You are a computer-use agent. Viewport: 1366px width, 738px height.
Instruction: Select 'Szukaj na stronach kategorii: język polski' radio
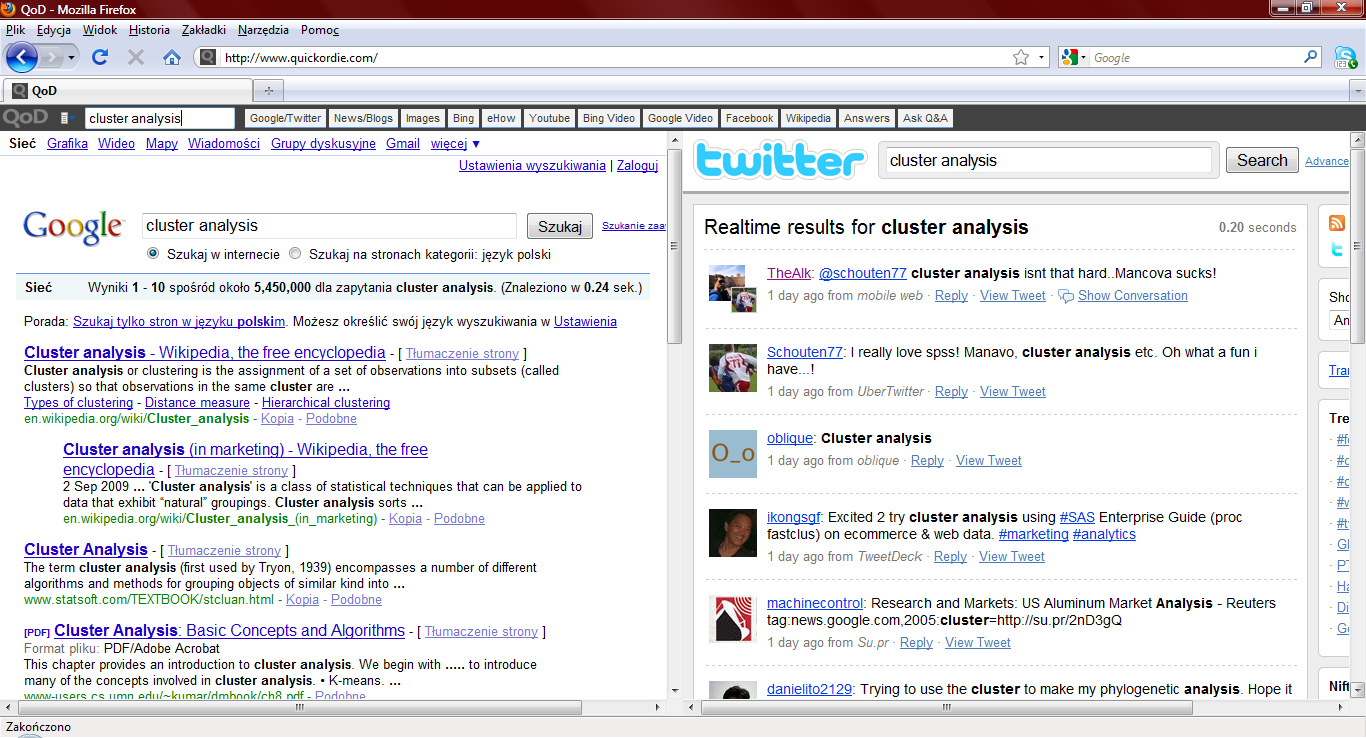click(295, 254)
